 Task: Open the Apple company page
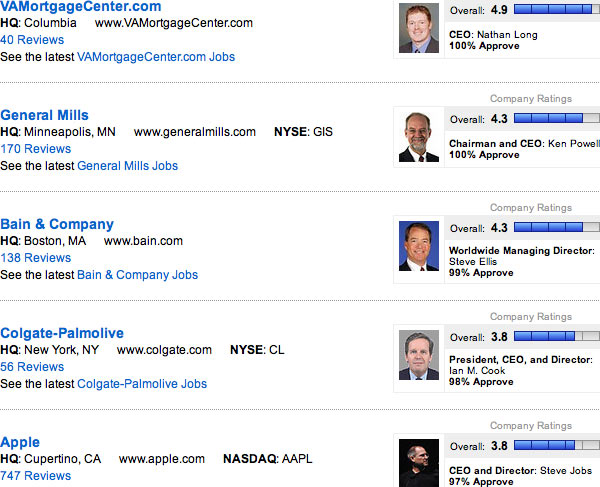coord(21,442)
